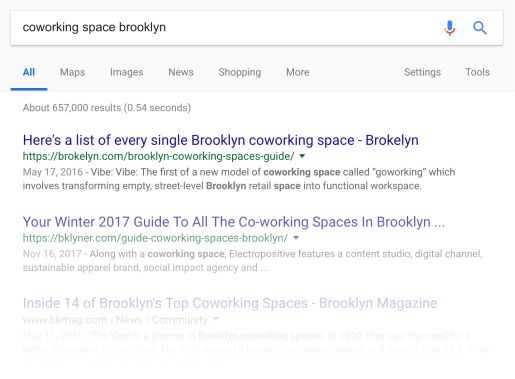This screenshot has width=515, height=379.
Task: Expand the dropdown arrow beside the bklyner.com URL
Action: (296, 238)
